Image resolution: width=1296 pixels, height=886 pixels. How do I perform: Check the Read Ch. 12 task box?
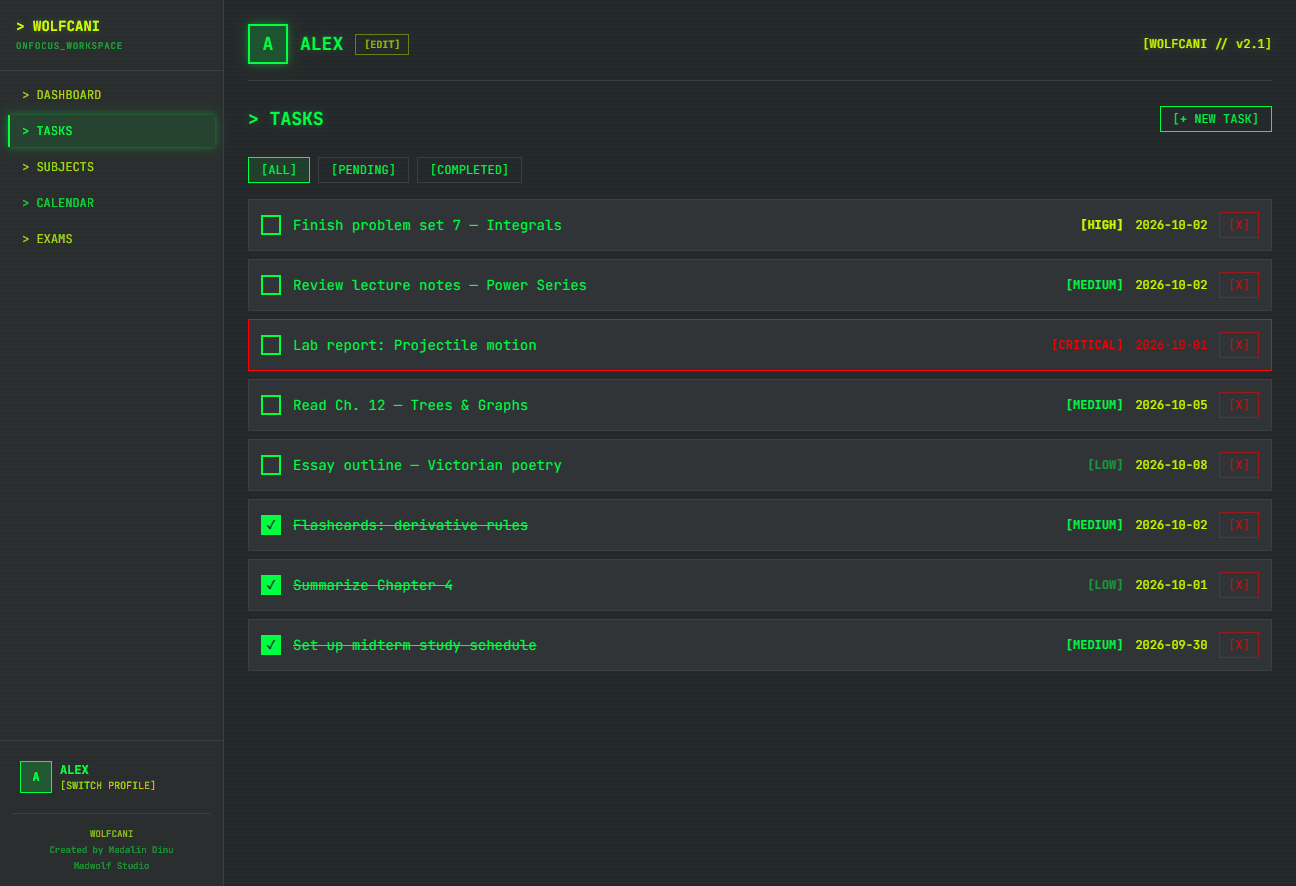point(271,405)
